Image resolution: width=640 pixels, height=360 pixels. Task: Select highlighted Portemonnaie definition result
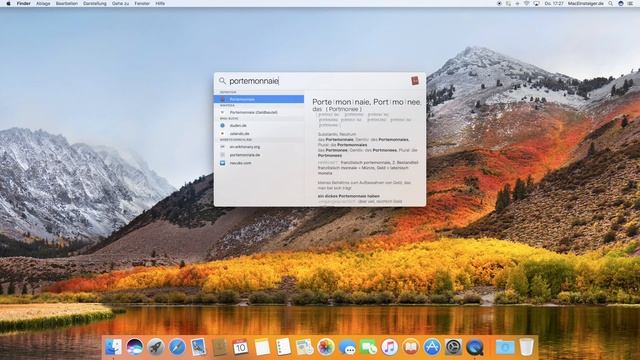[259, 99]
